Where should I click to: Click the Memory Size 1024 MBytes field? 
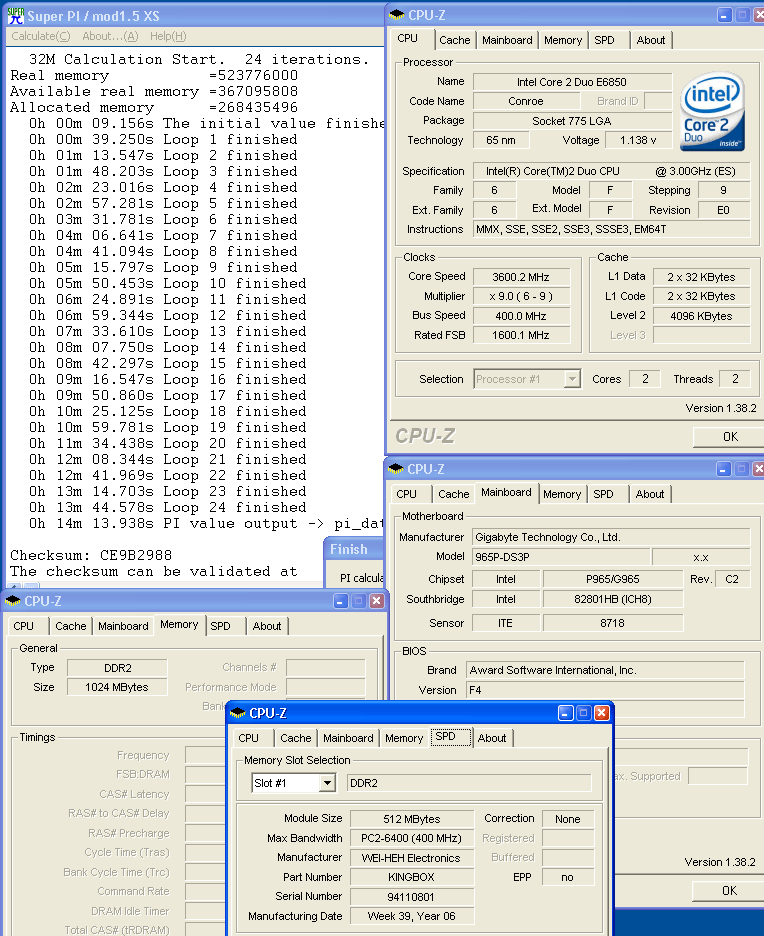pos(117,687)
